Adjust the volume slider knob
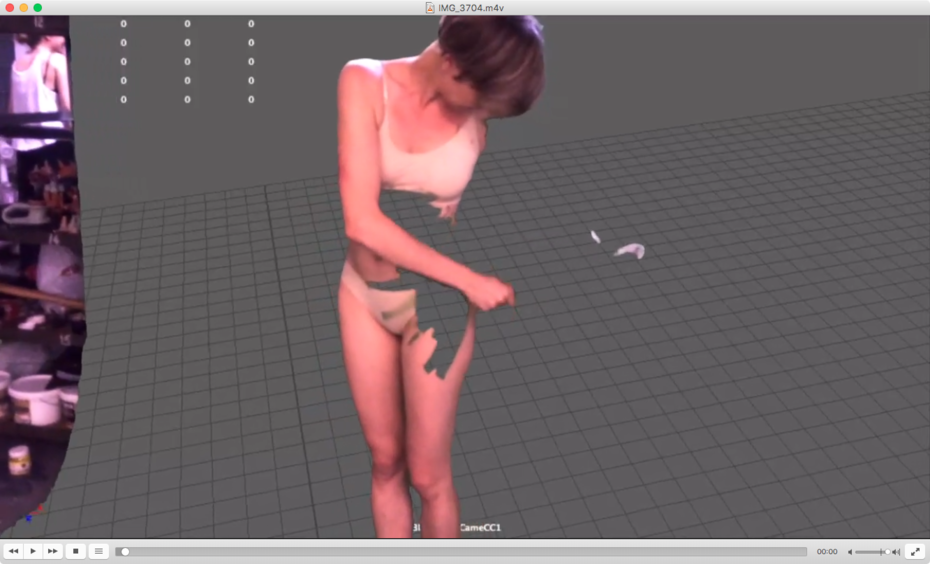This screenshot has width=930, height=564. click(887, 552)
